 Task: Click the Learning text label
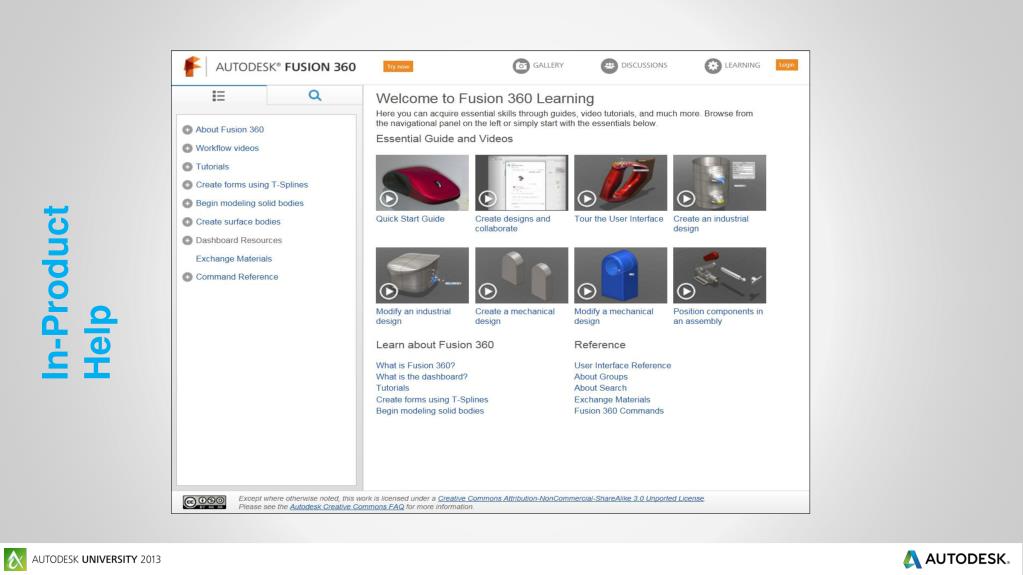(742, 65)
